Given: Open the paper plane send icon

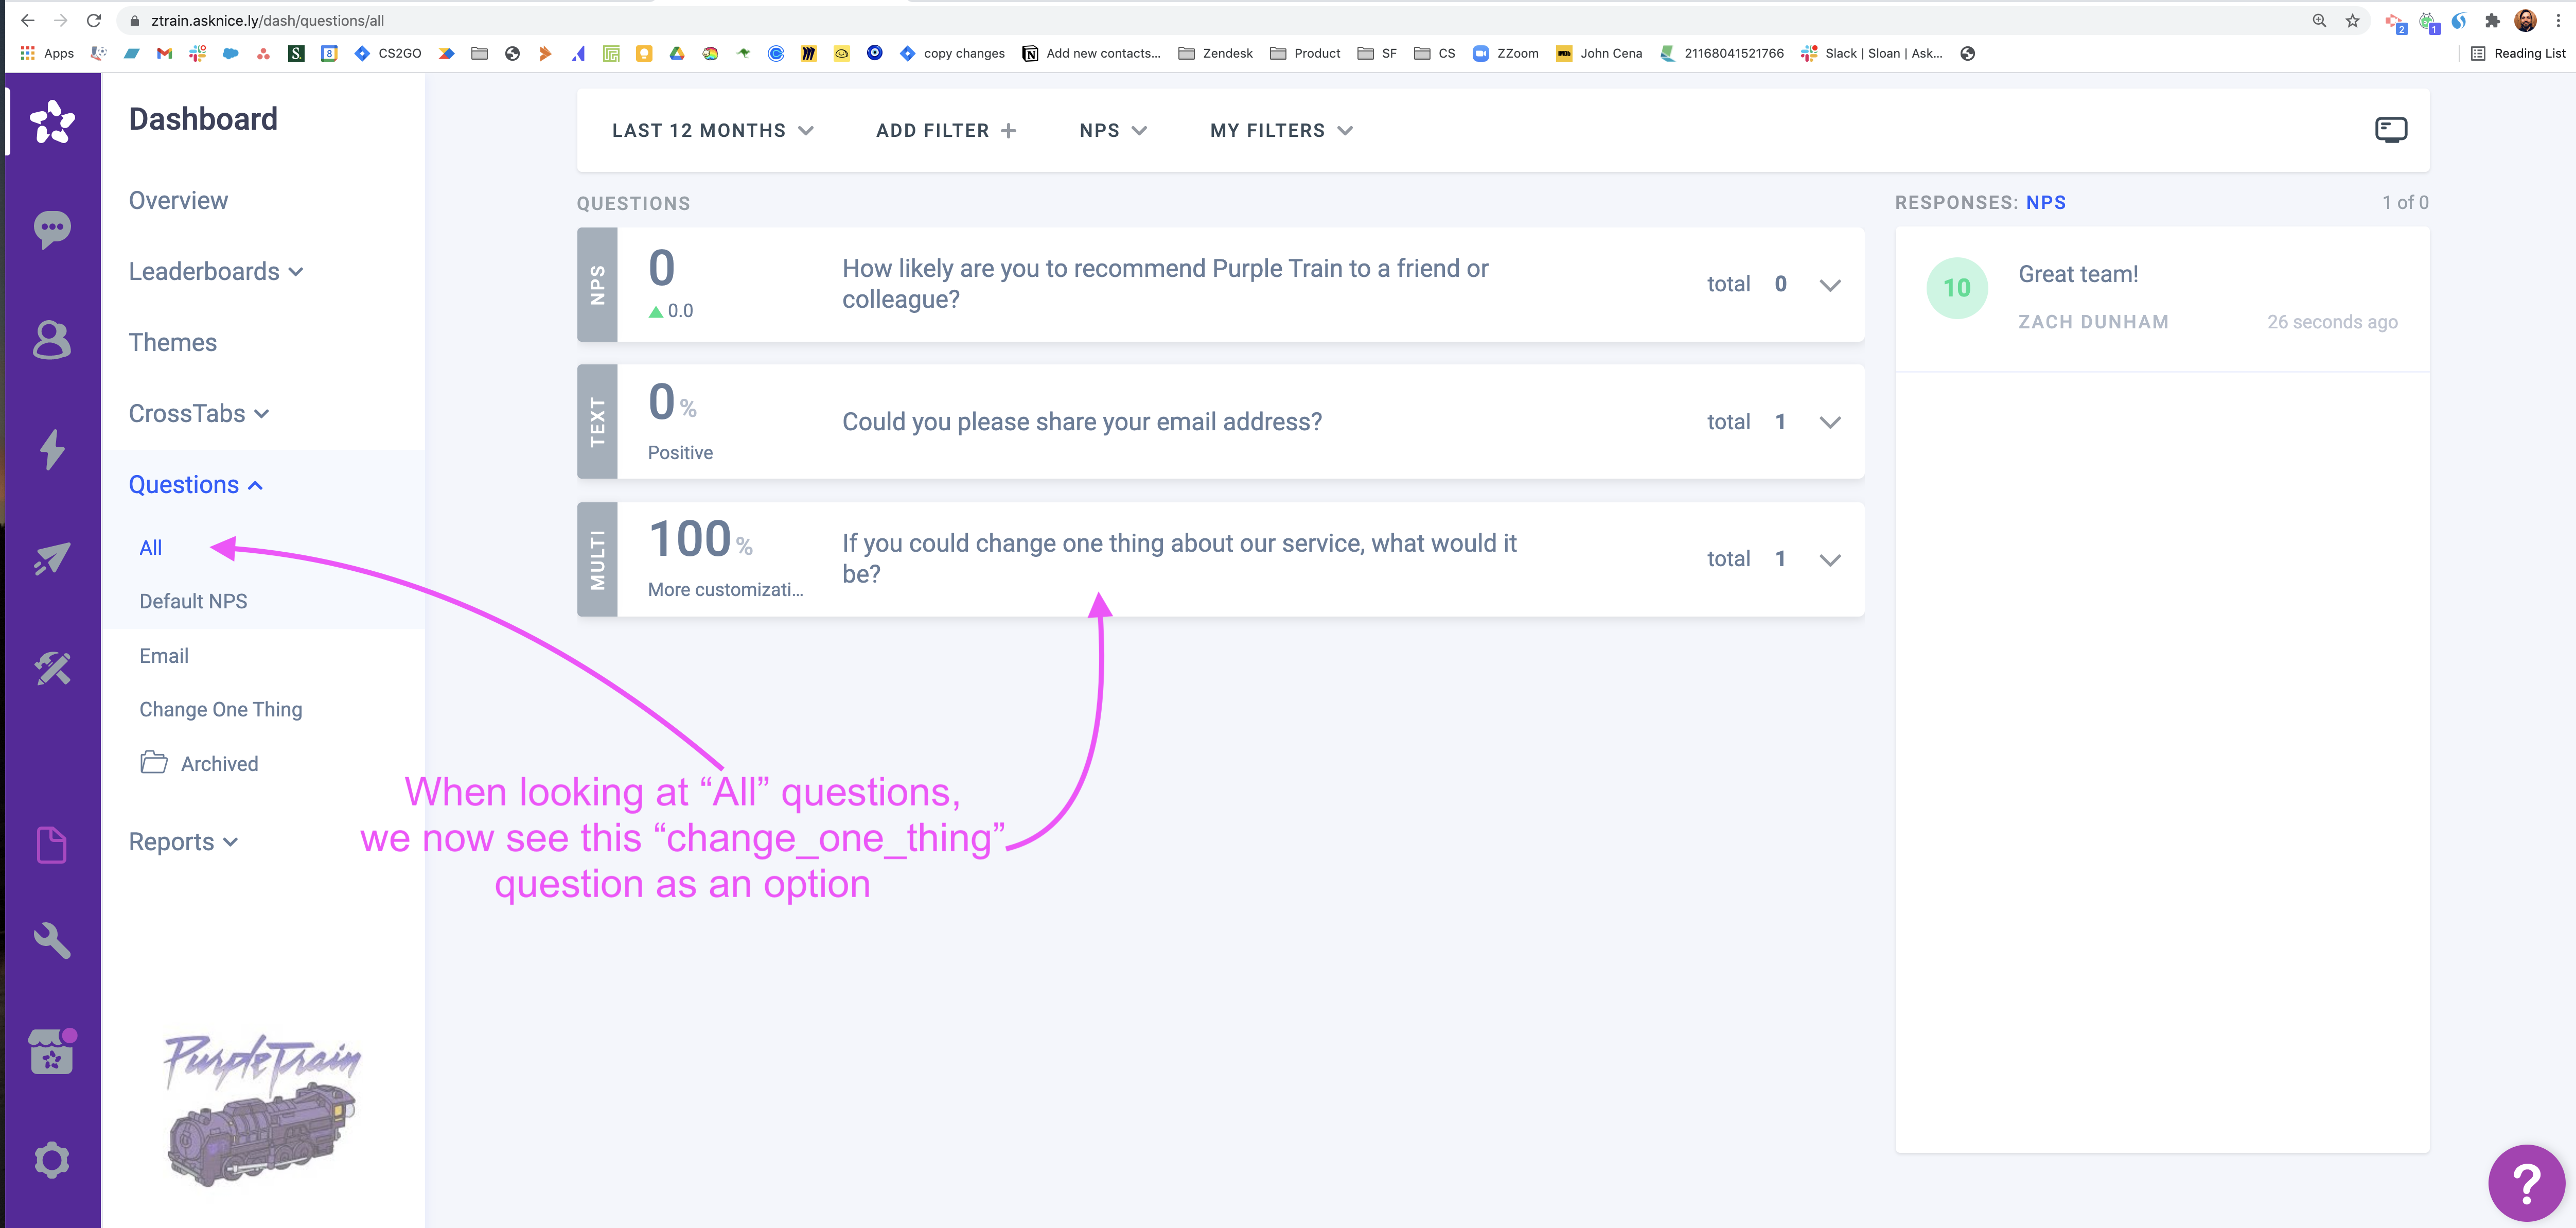Looking at the screenshot, I should click(x=52, y=558).
